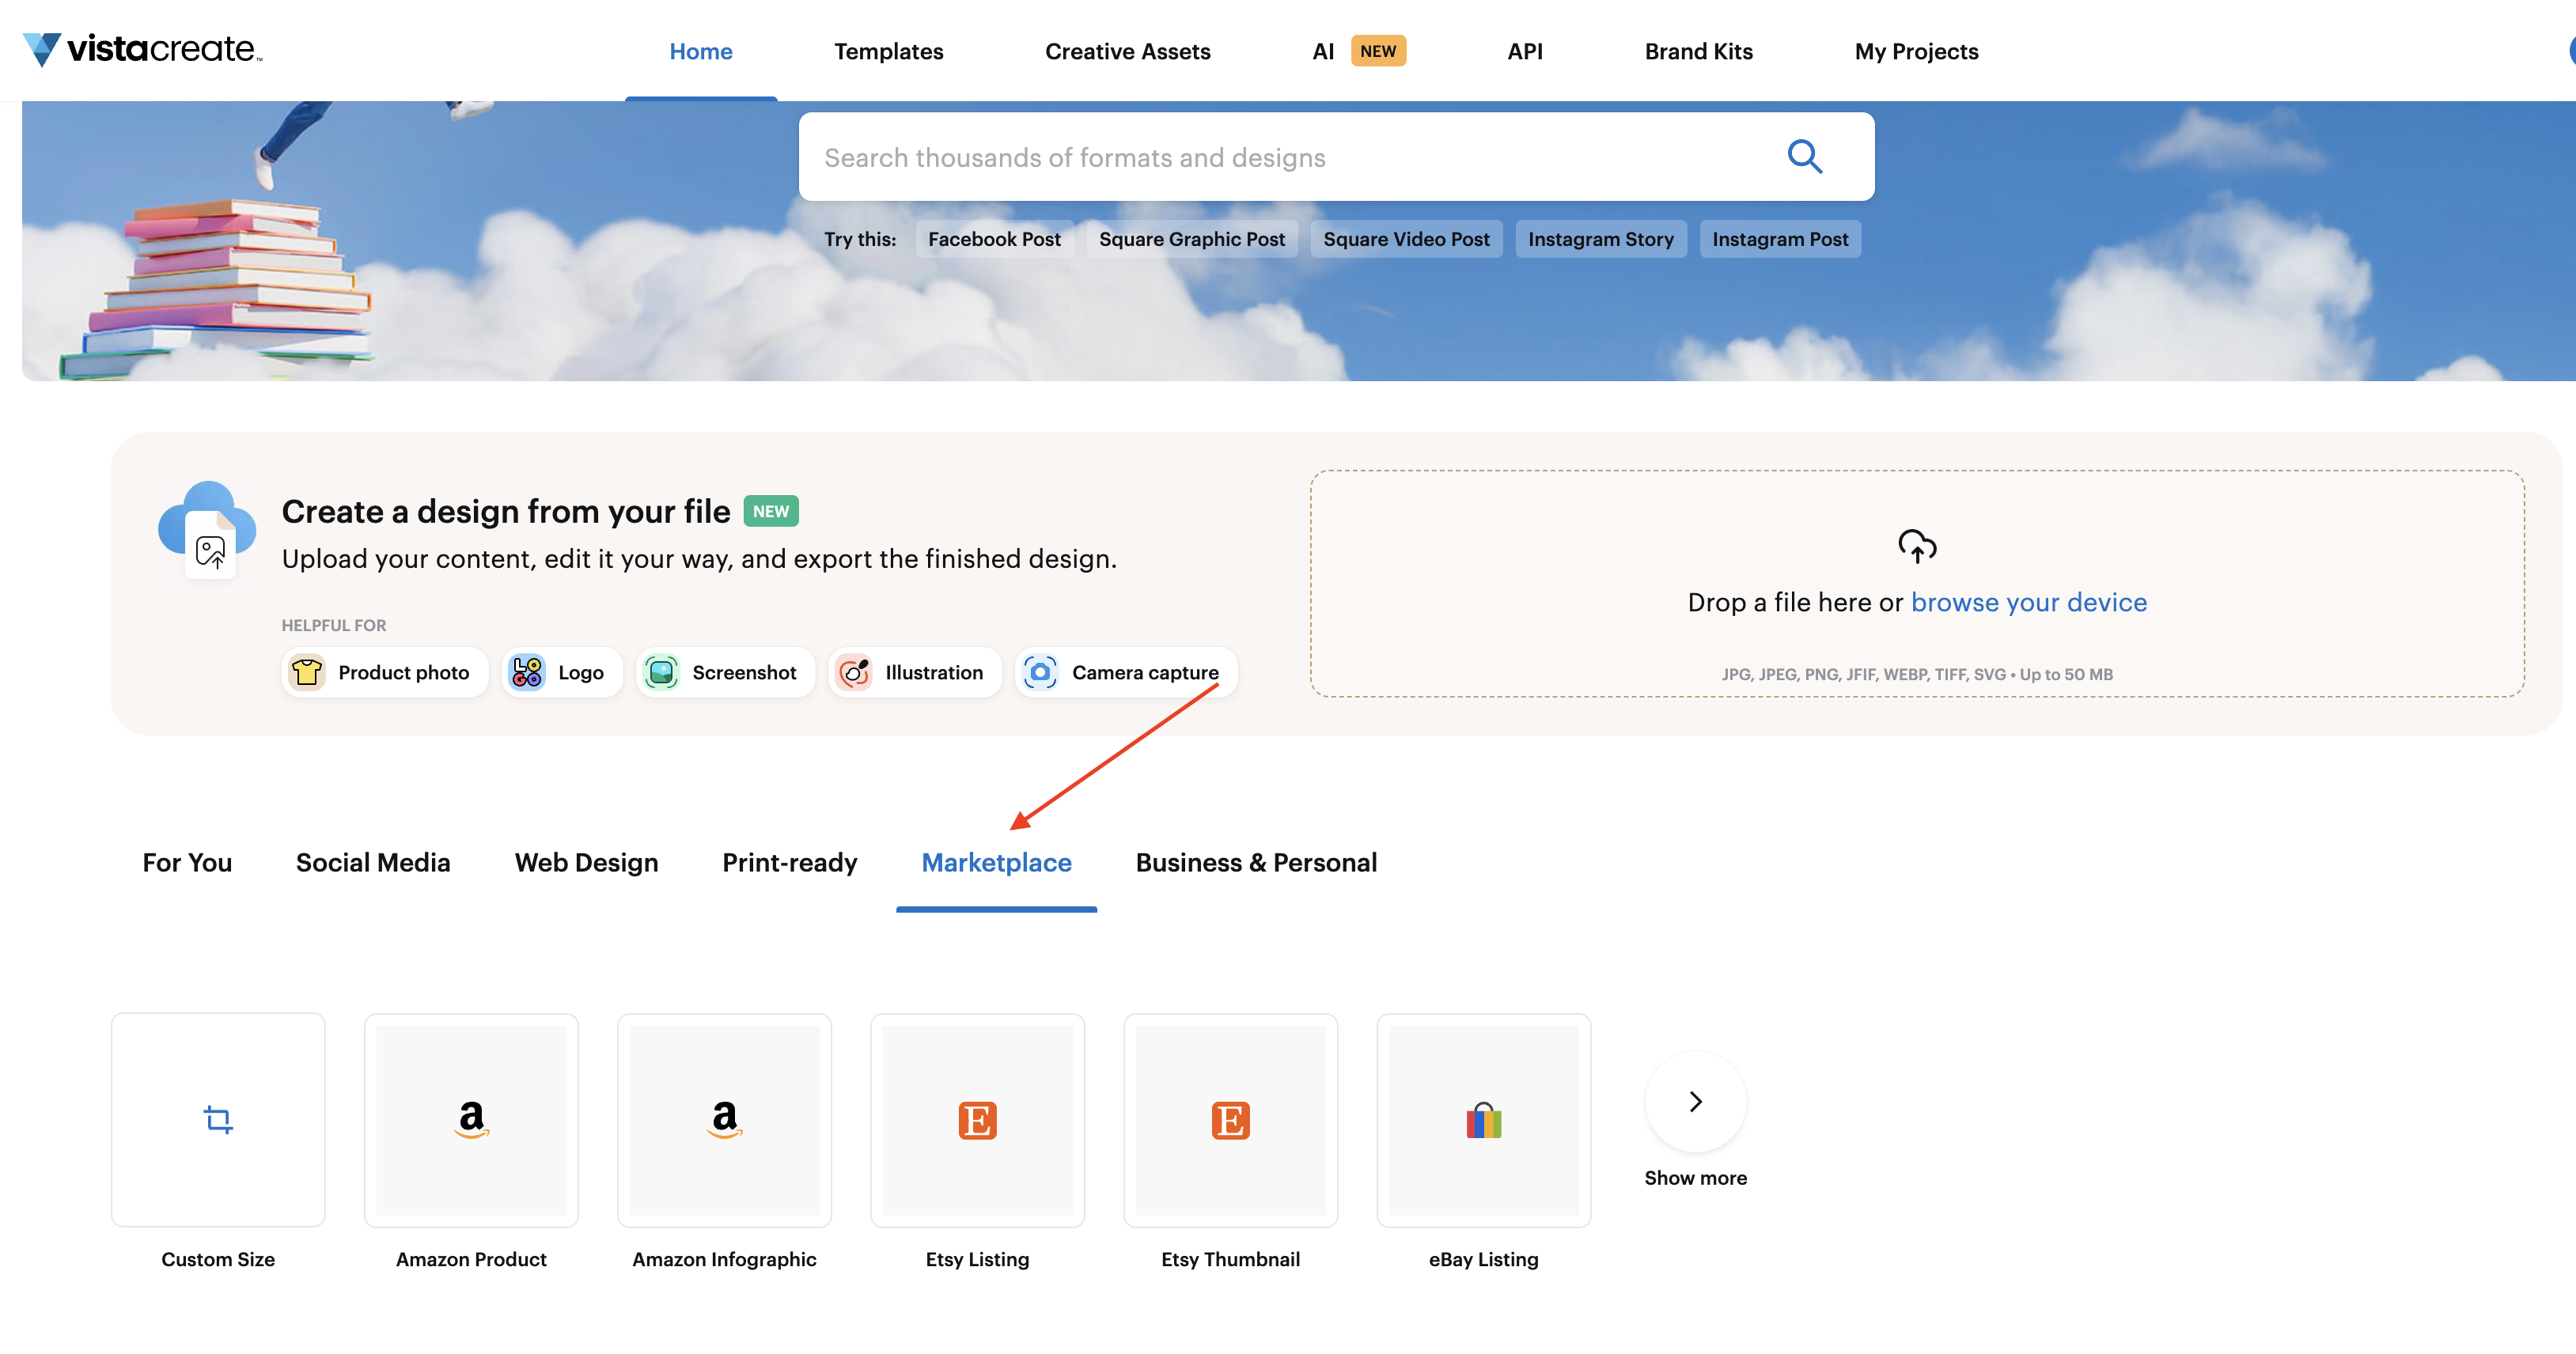Click the Custom Size label
Image resolution: width=2576 pixels, height=1354 pixels.
point(218,1259)
